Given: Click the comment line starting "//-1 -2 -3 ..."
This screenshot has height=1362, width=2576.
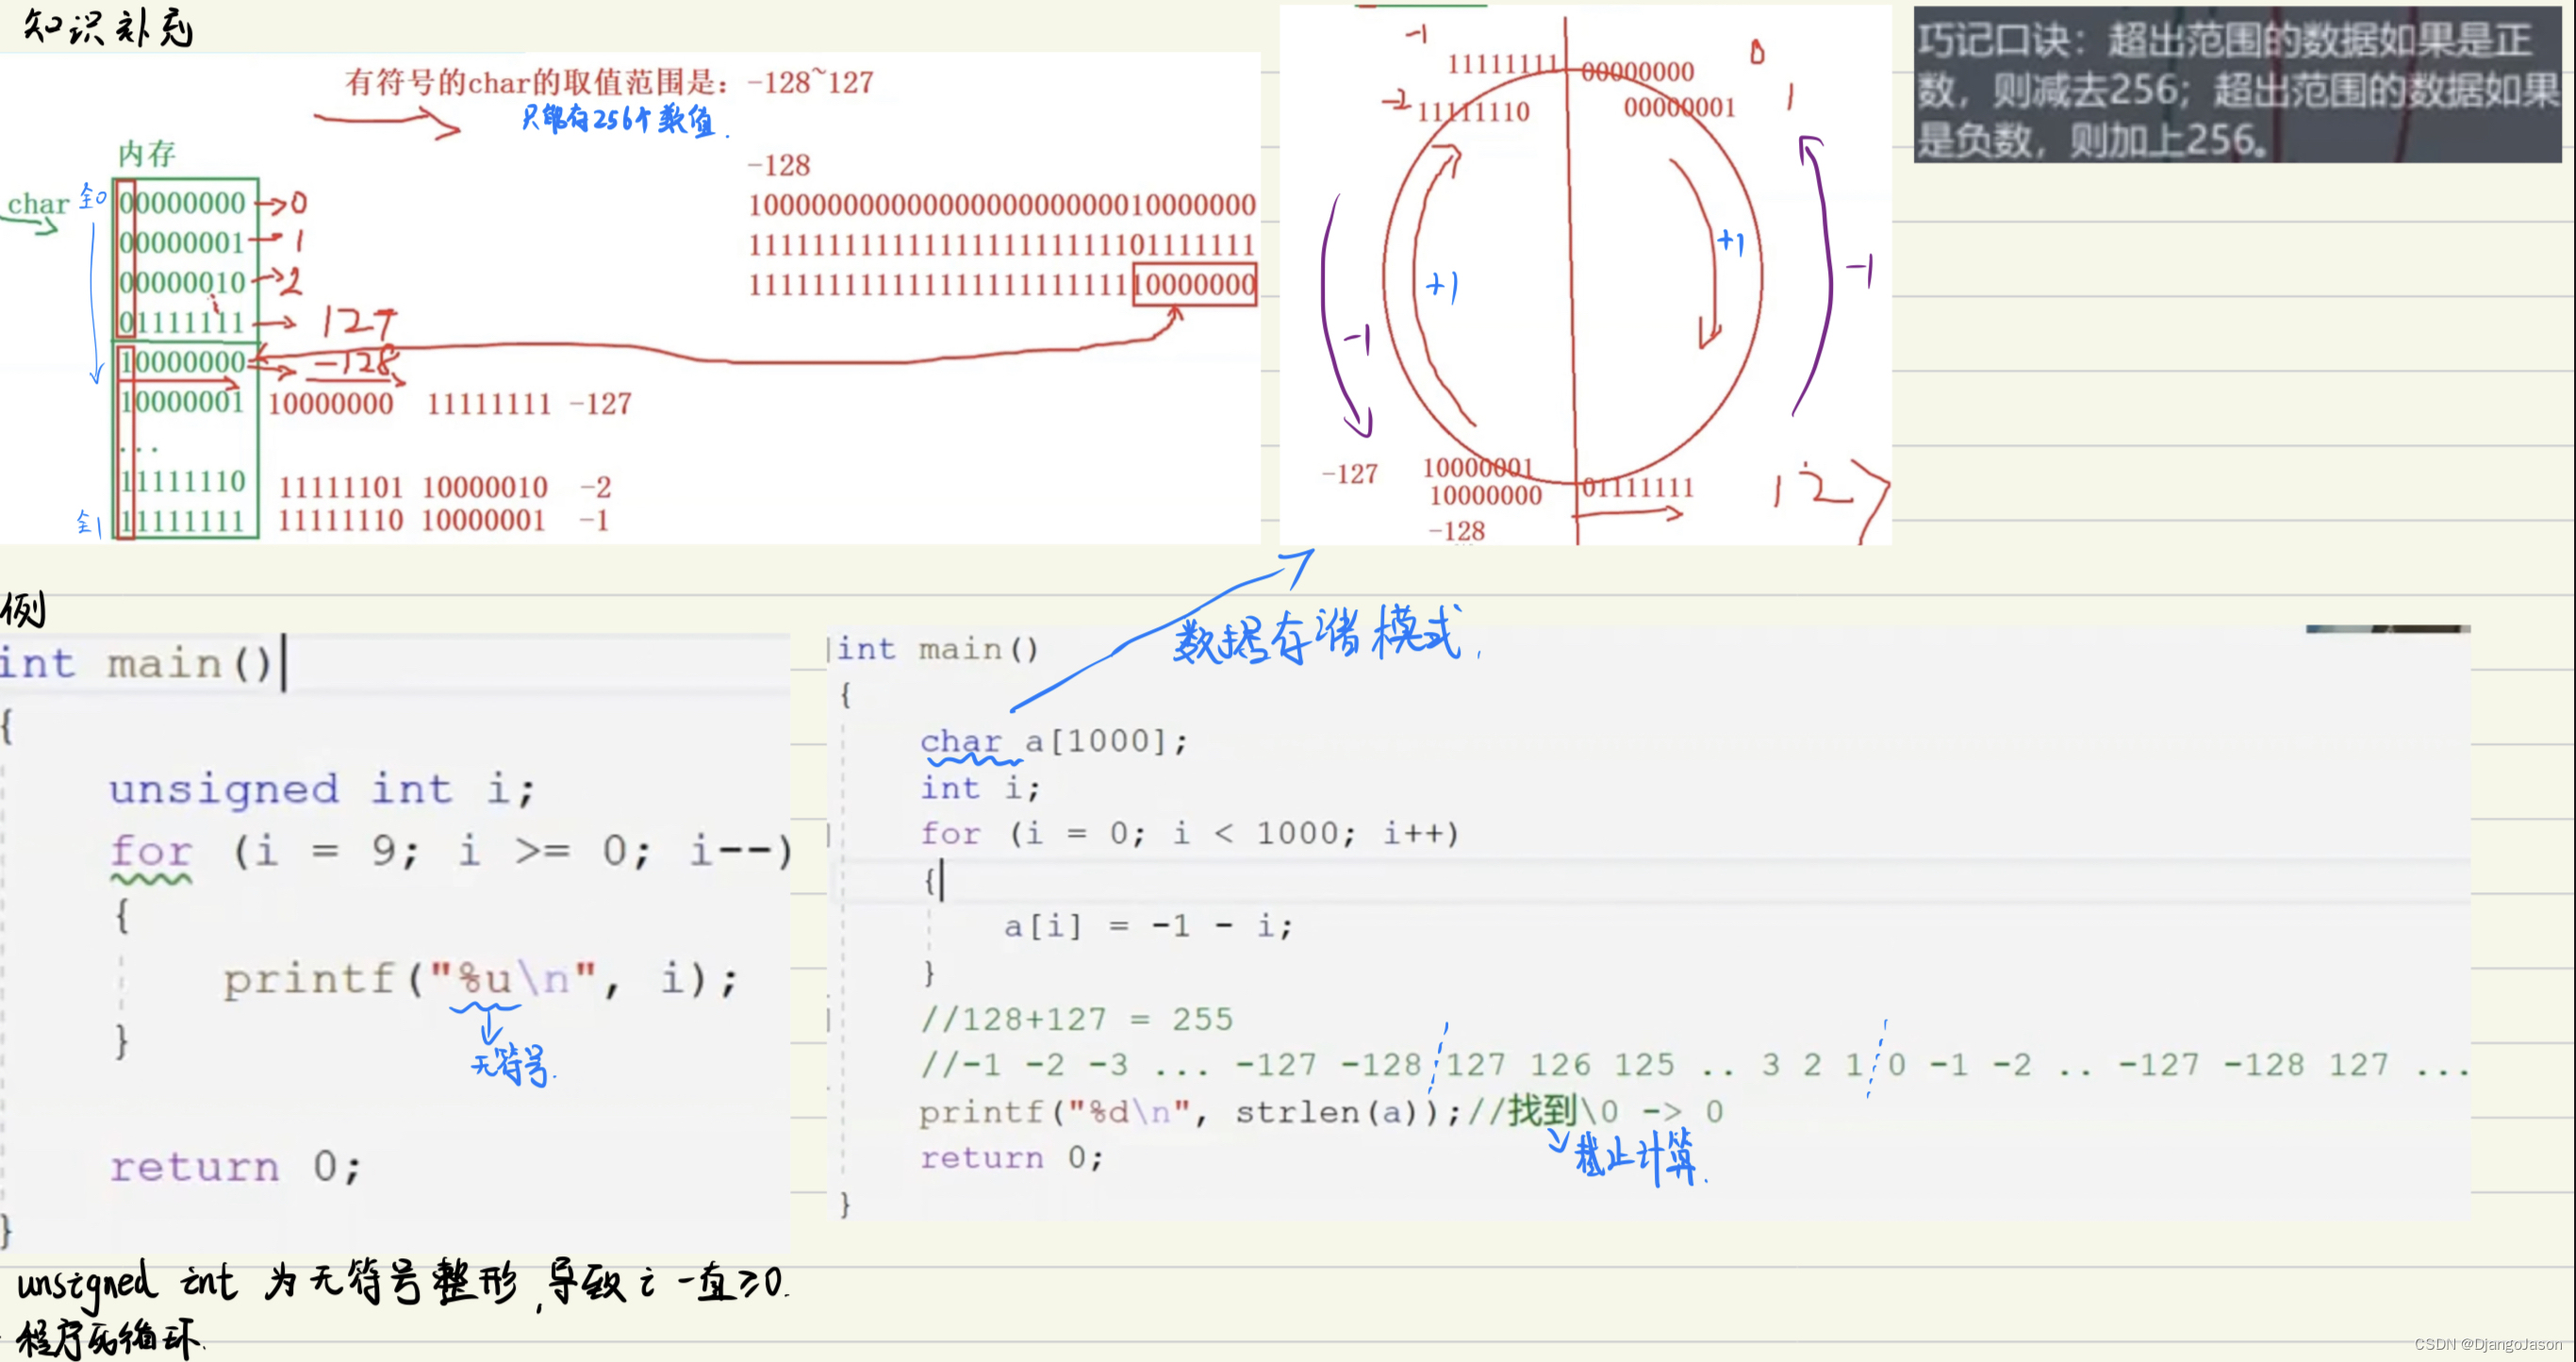Looking at the screenshot, I should click(x=1694, y=1064).
